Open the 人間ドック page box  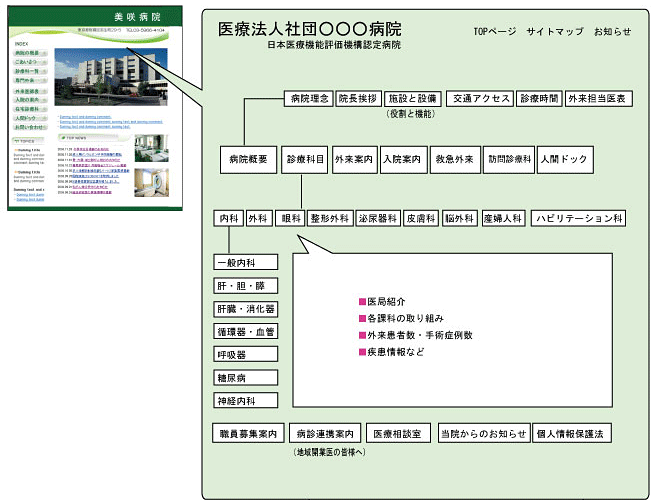point(562,159)
